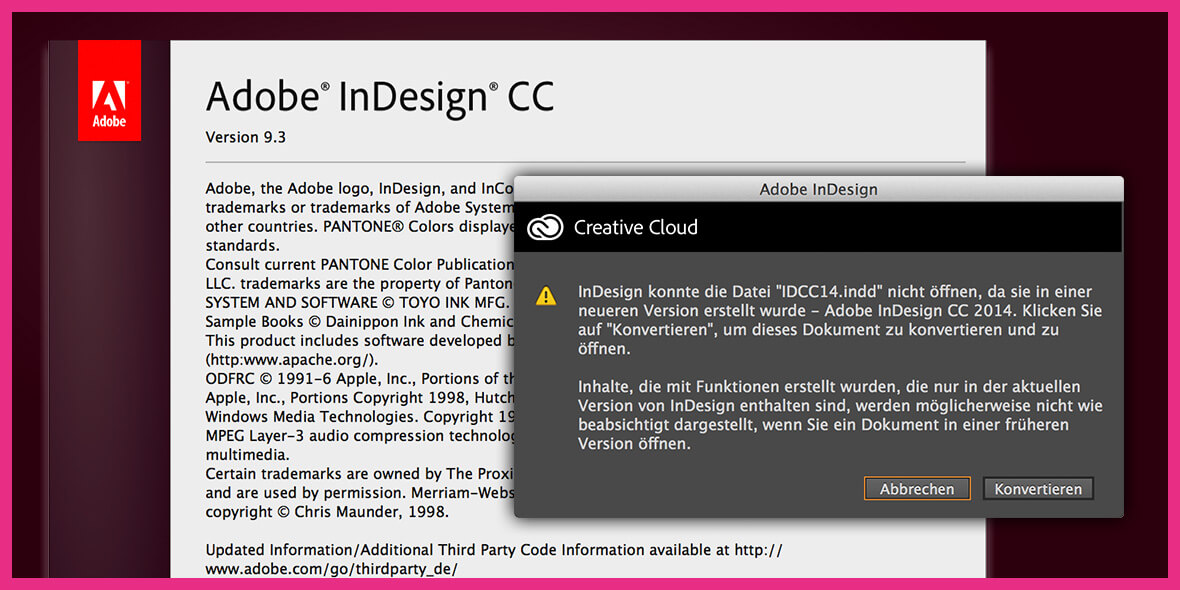Click the Creative Cloud text label
Image resolution: width=1180 pixels, height=590 pixels.
[x=635, y=227]
